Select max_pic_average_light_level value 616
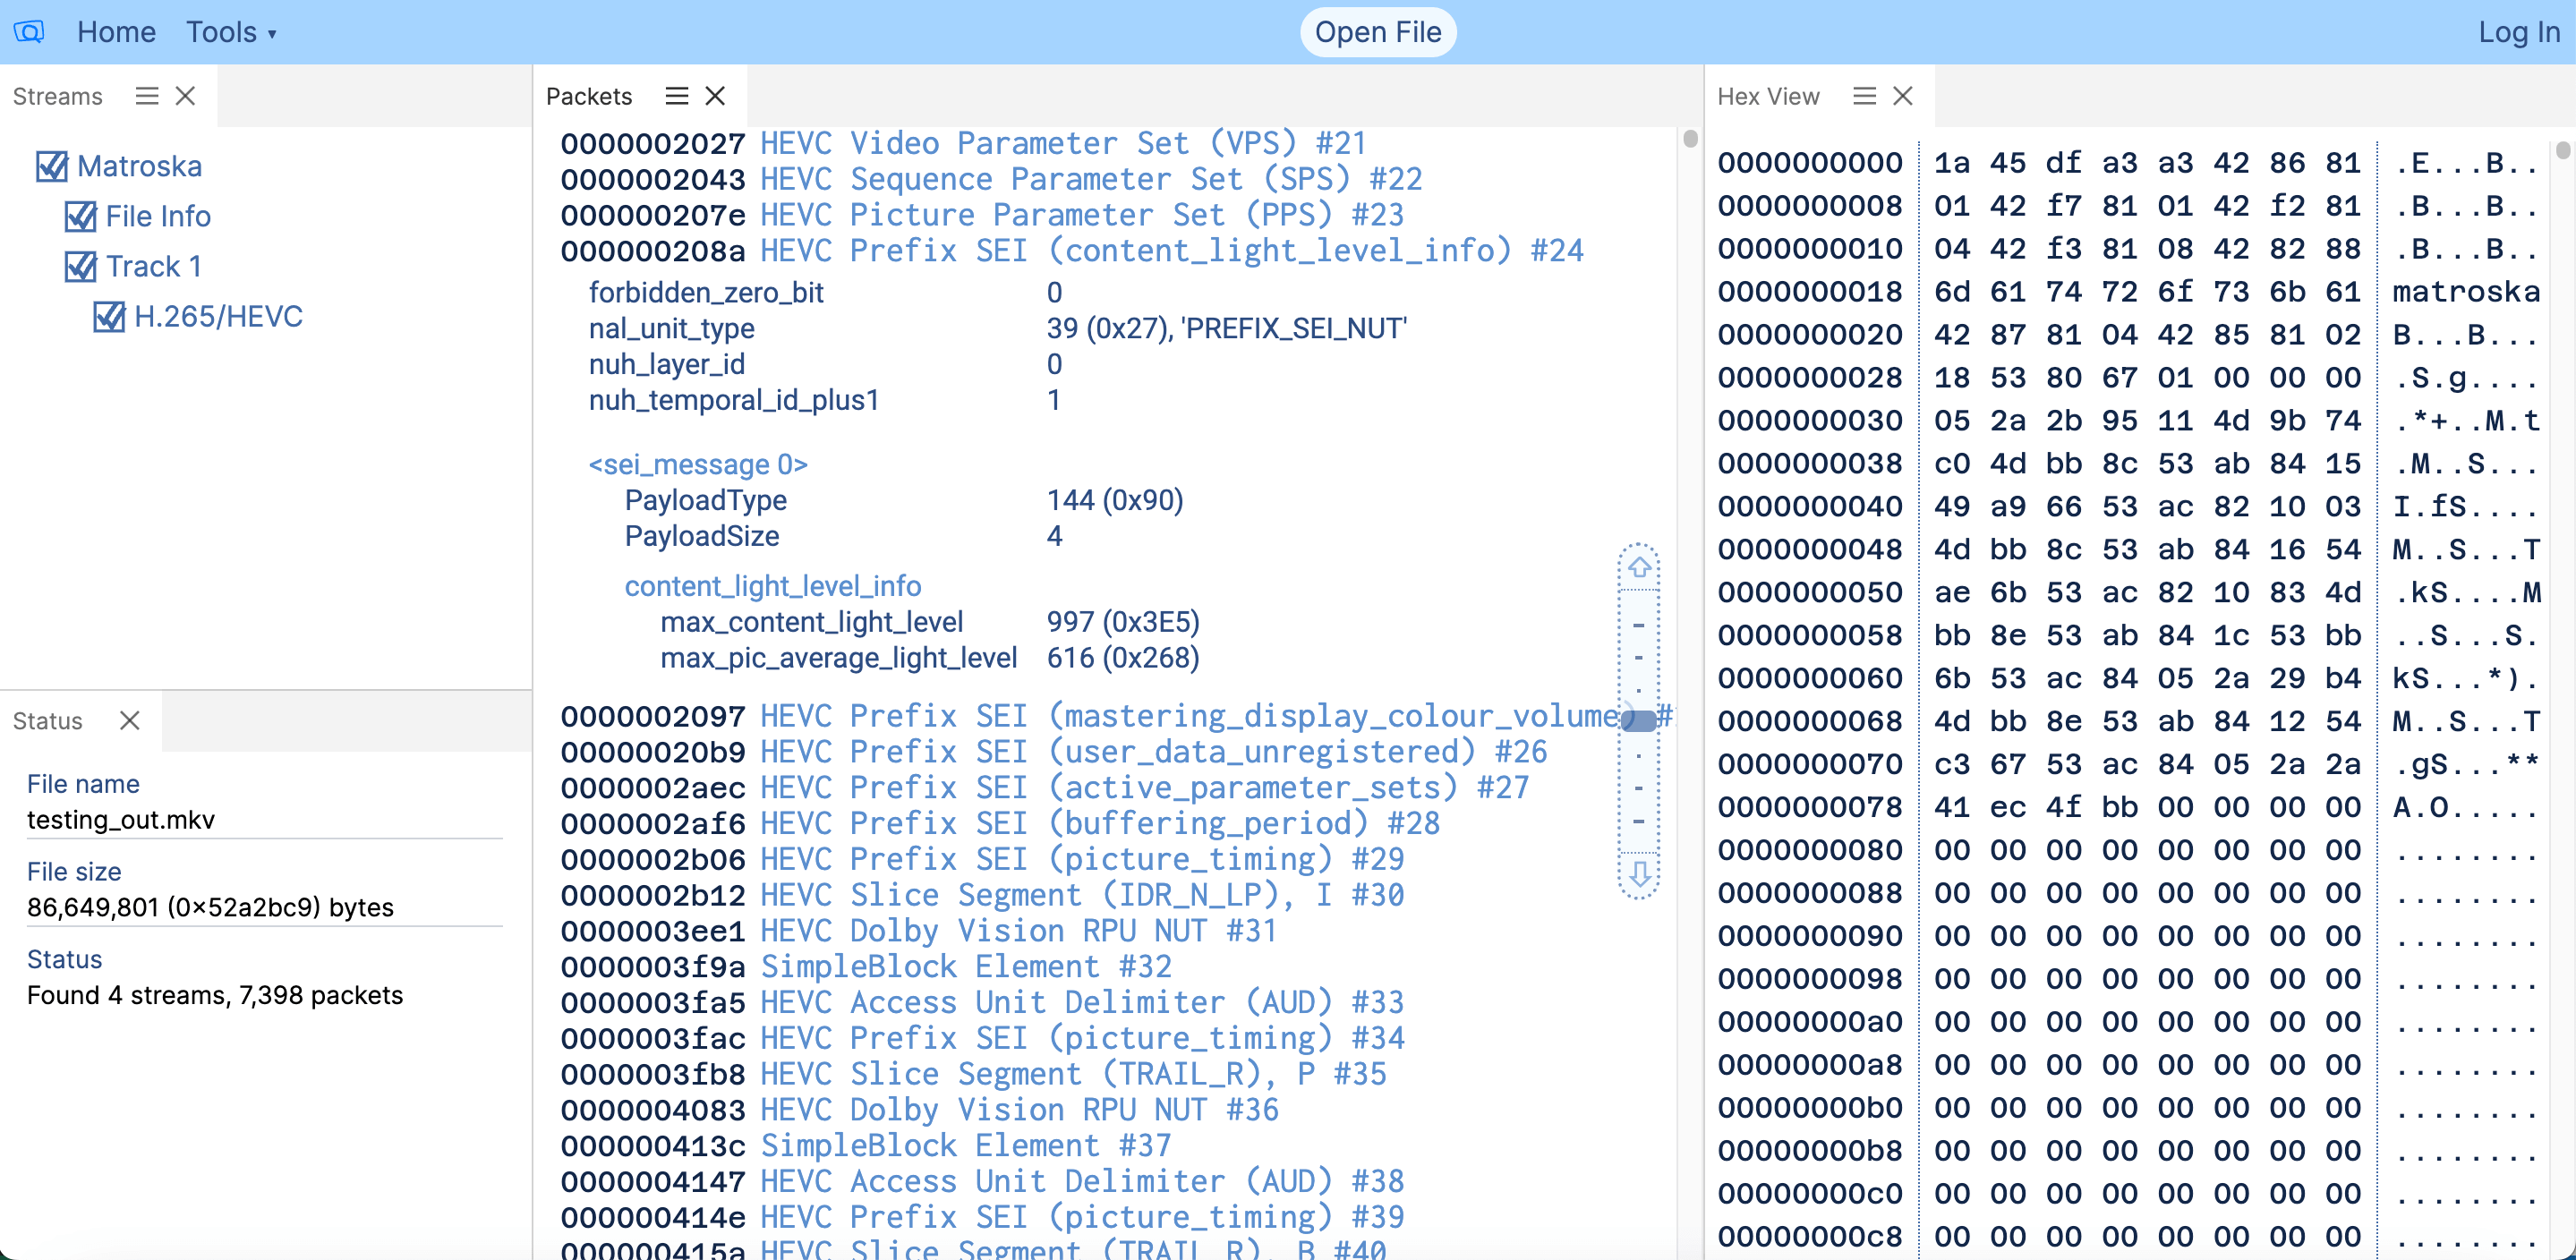 1123,659
